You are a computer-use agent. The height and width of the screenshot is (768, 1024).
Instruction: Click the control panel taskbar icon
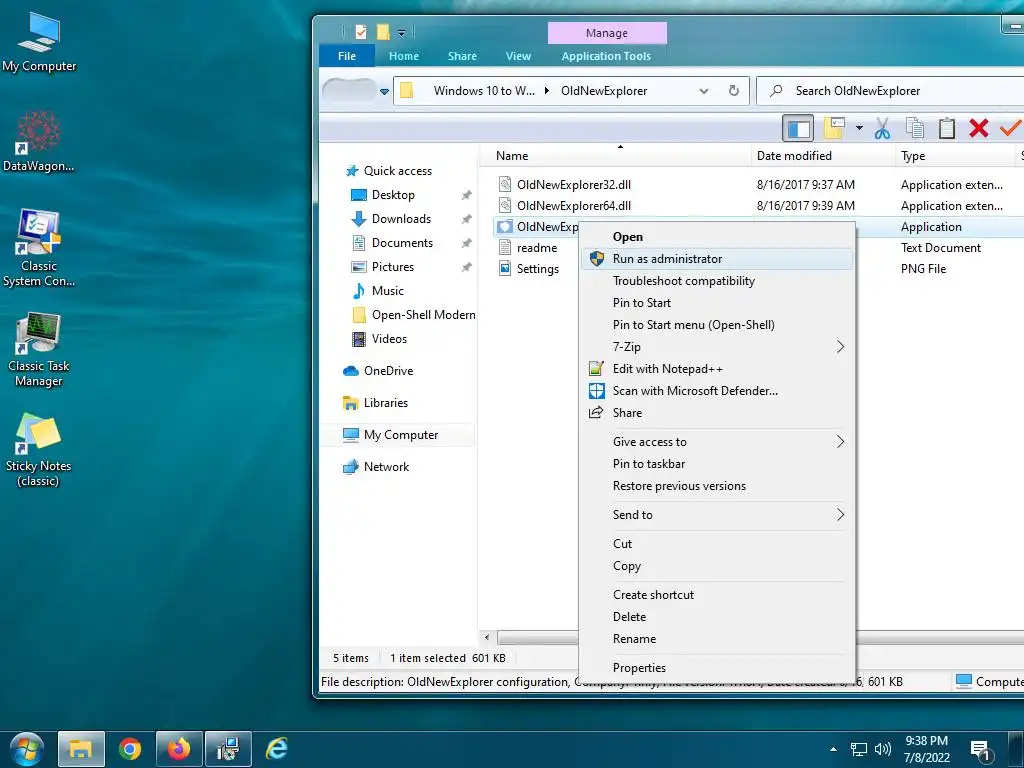coord(229,748)
